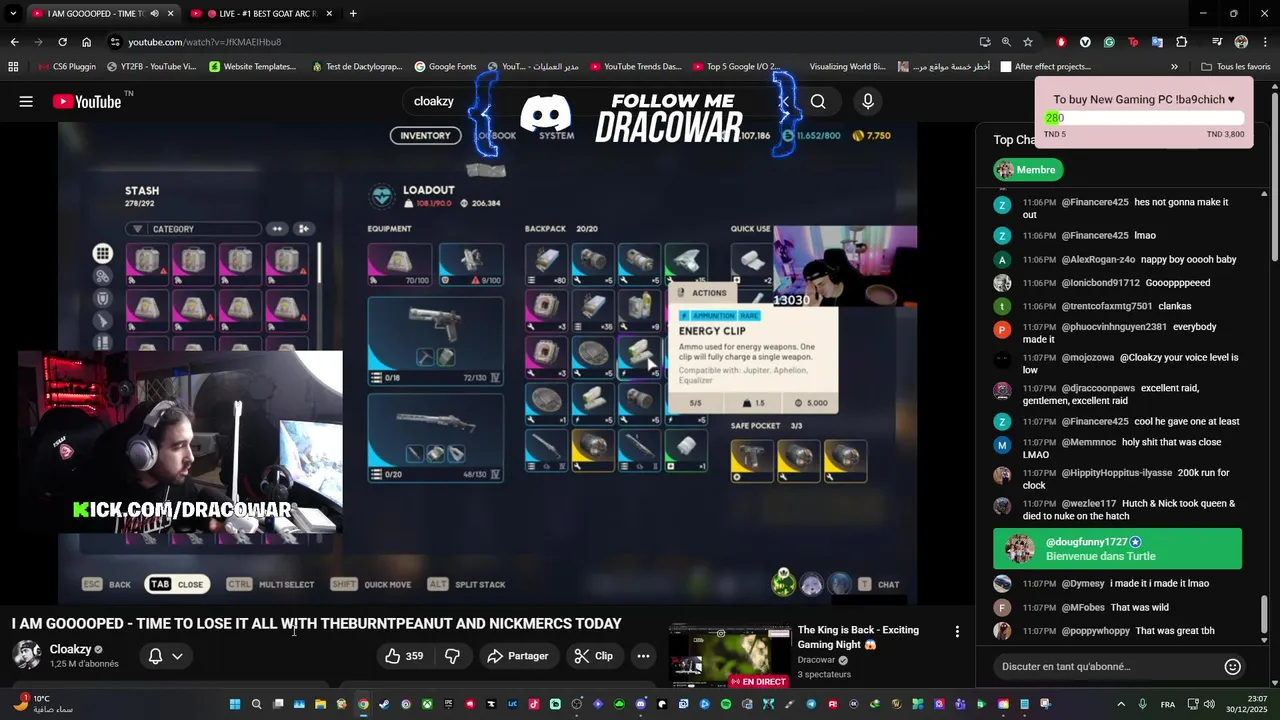Open Windows taskbar search

pos(257,704)
